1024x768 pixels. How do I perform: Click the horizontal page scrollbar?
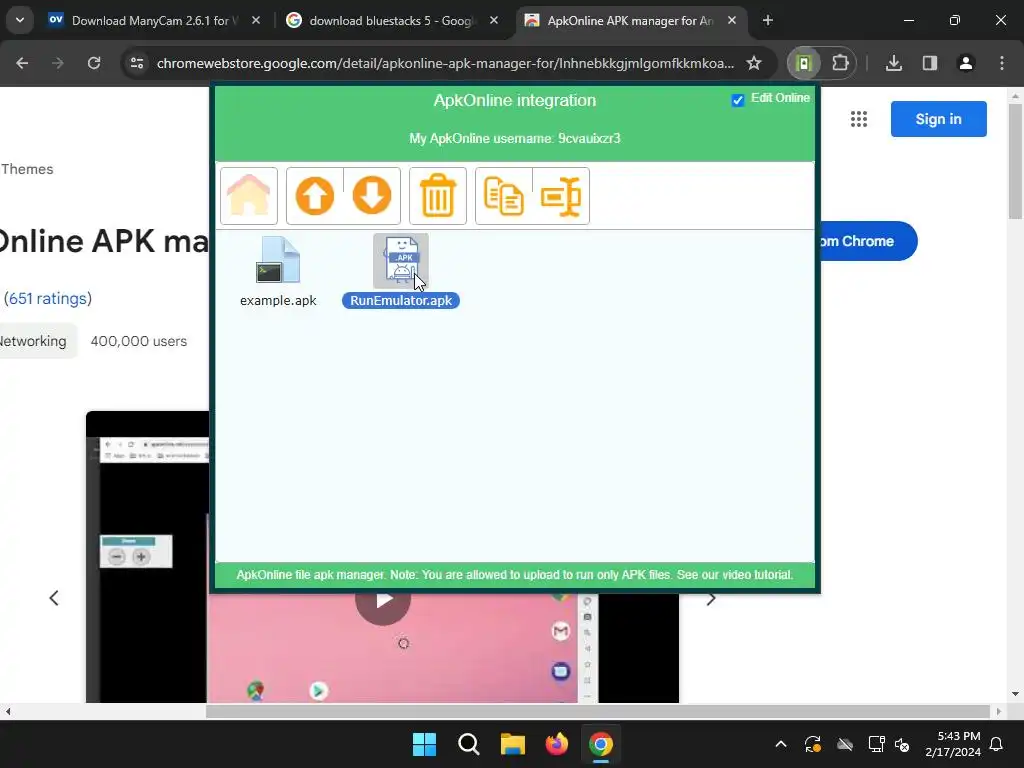click(x=598, y=711)
